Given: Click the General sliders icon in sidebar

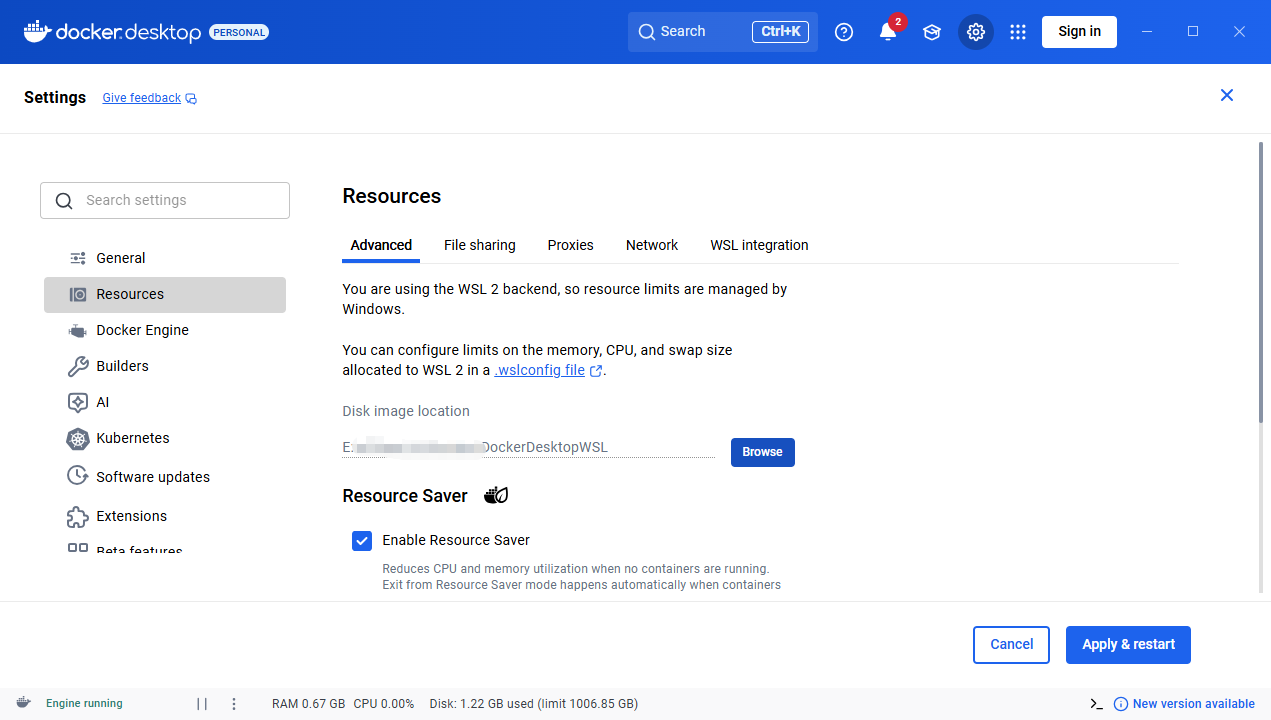Looking at the screenshot, I should [78, 258].
